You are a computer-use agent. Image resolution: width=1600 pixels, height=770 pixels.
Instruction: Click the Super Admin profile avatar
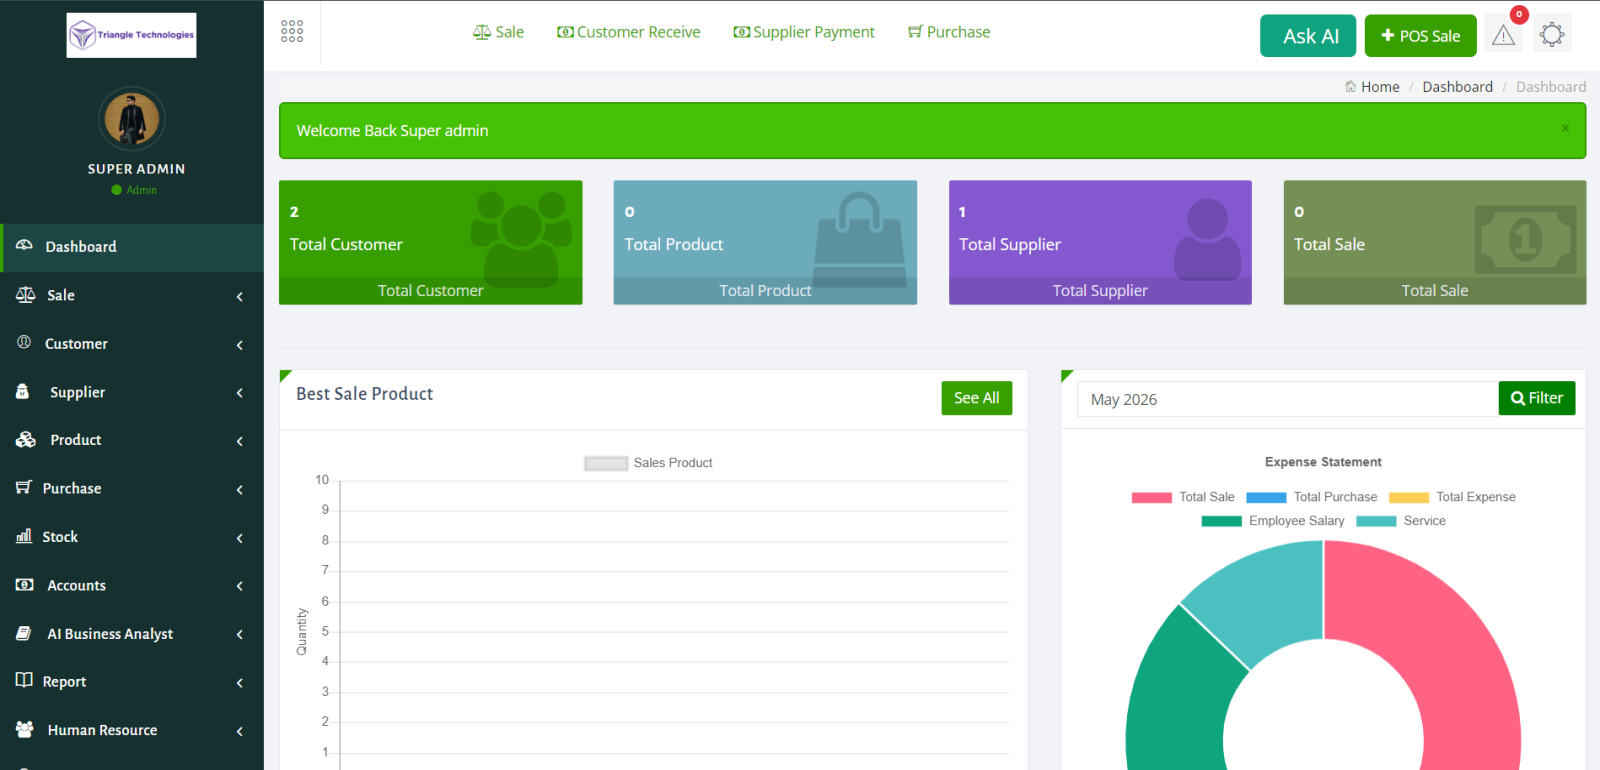point(132,119)
